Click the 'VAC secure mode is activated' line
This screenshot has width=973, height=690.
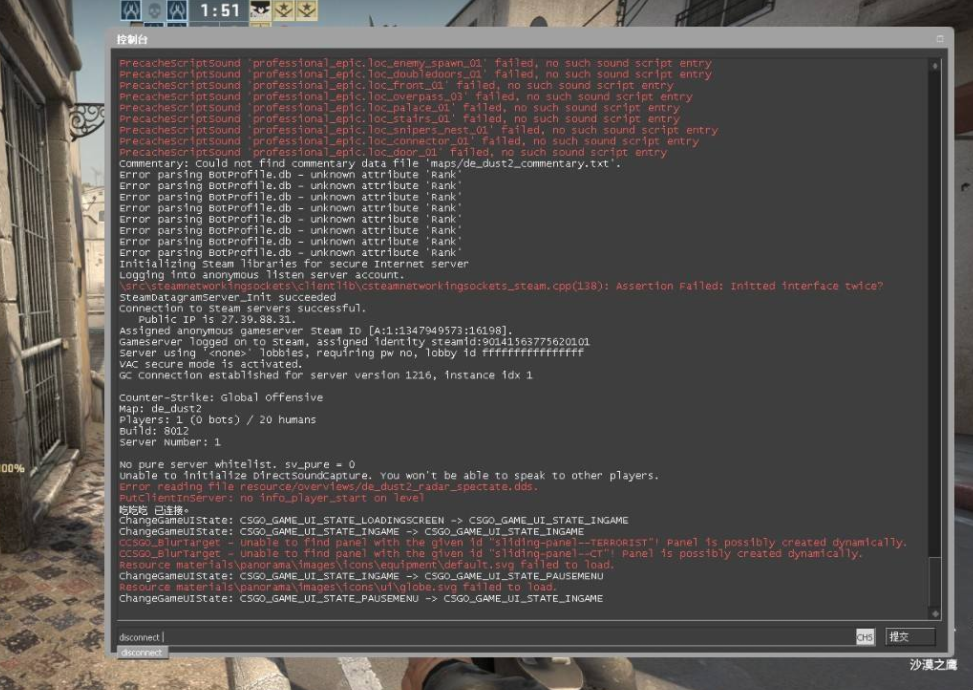coord(210,364)
